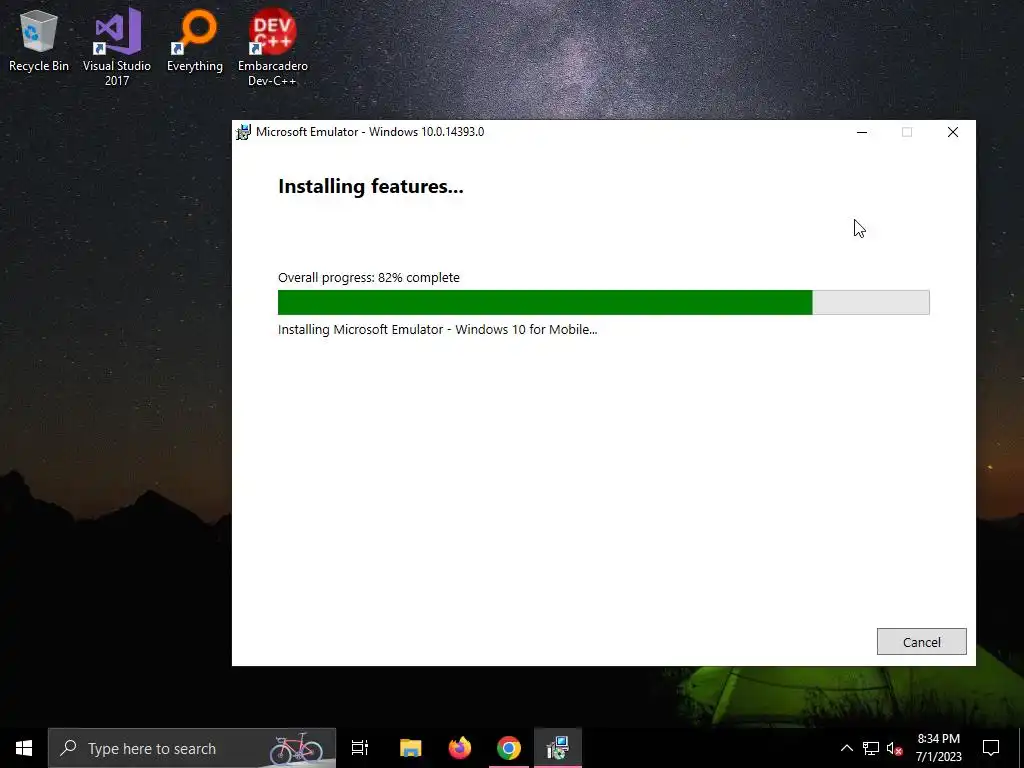
Task: Select the Embarcadero Dev-C++ shortcut
Action: coord(272,47)
